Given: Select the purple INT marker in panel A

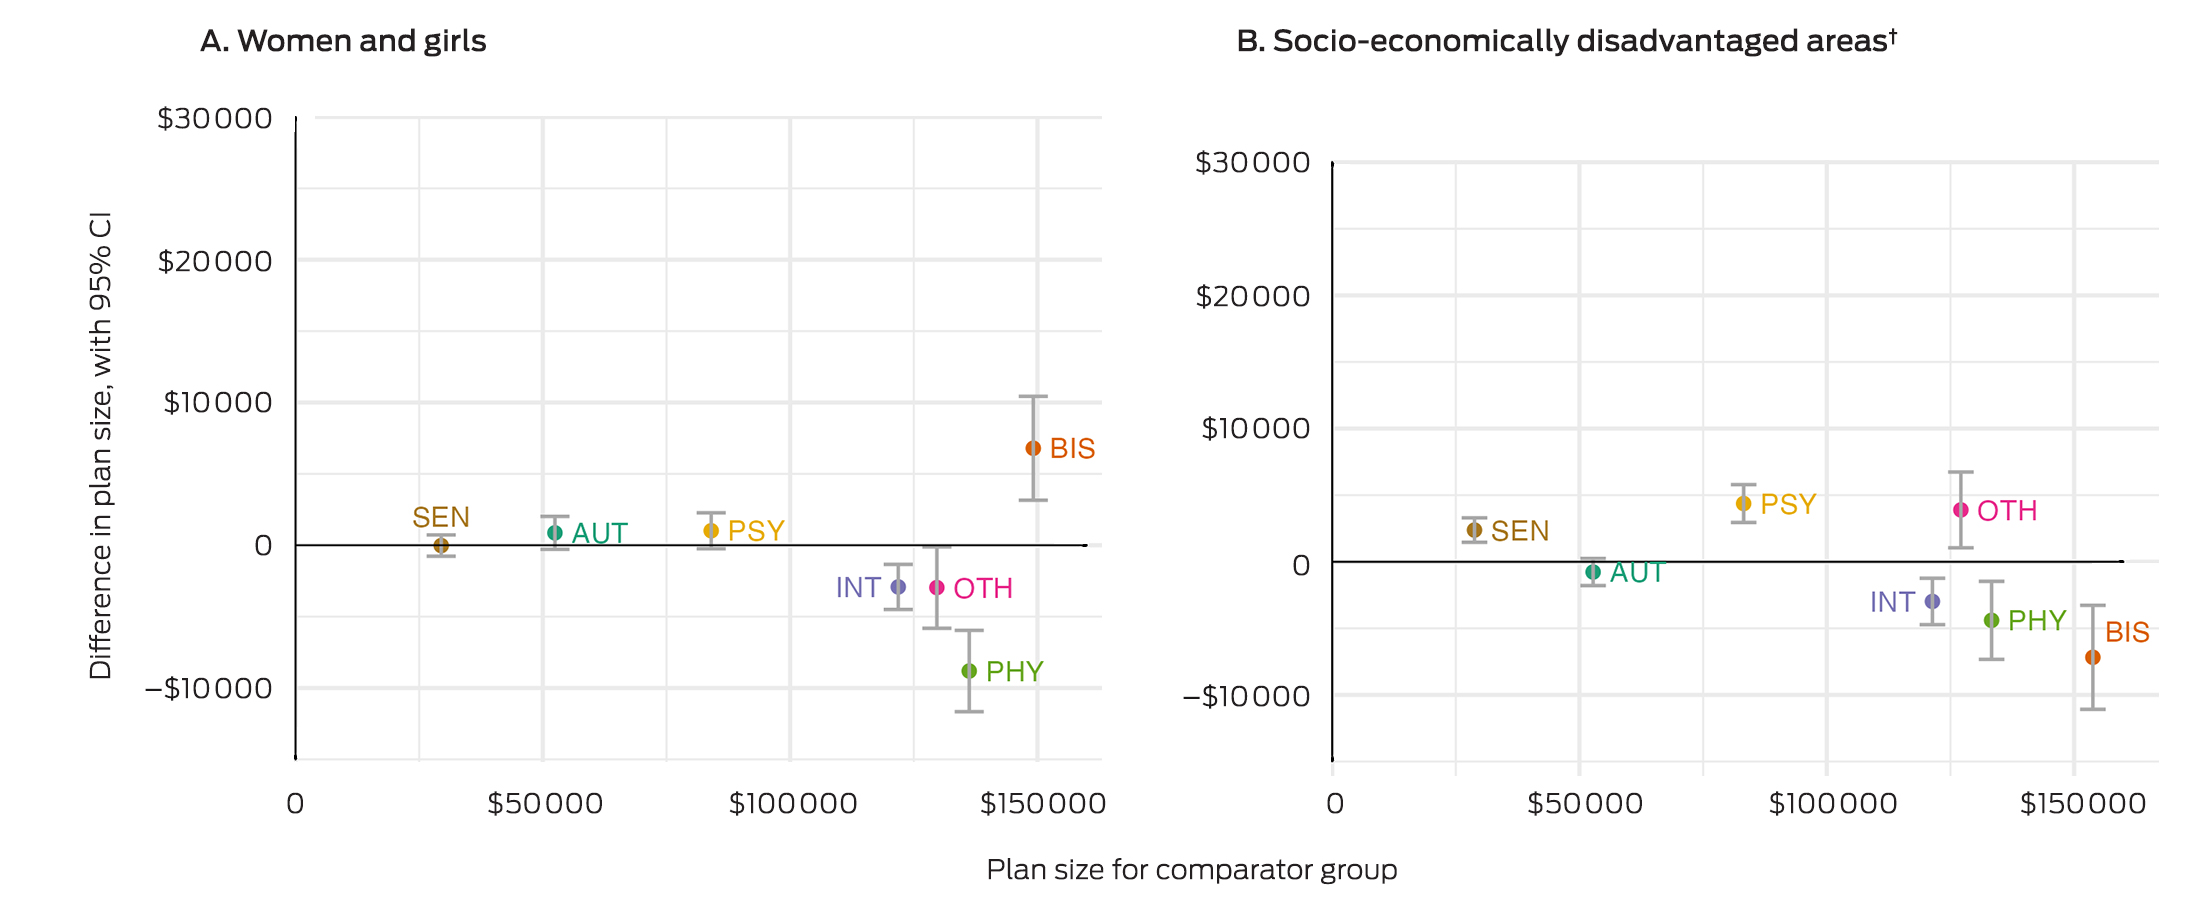Looking at the screenshot, I should click(x=898, y=587).
